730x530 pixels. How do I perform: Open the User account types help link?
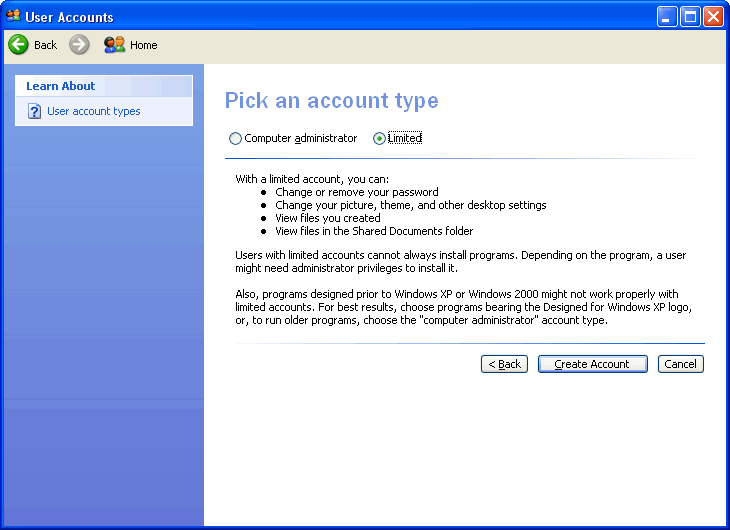[x=94, y=111]
